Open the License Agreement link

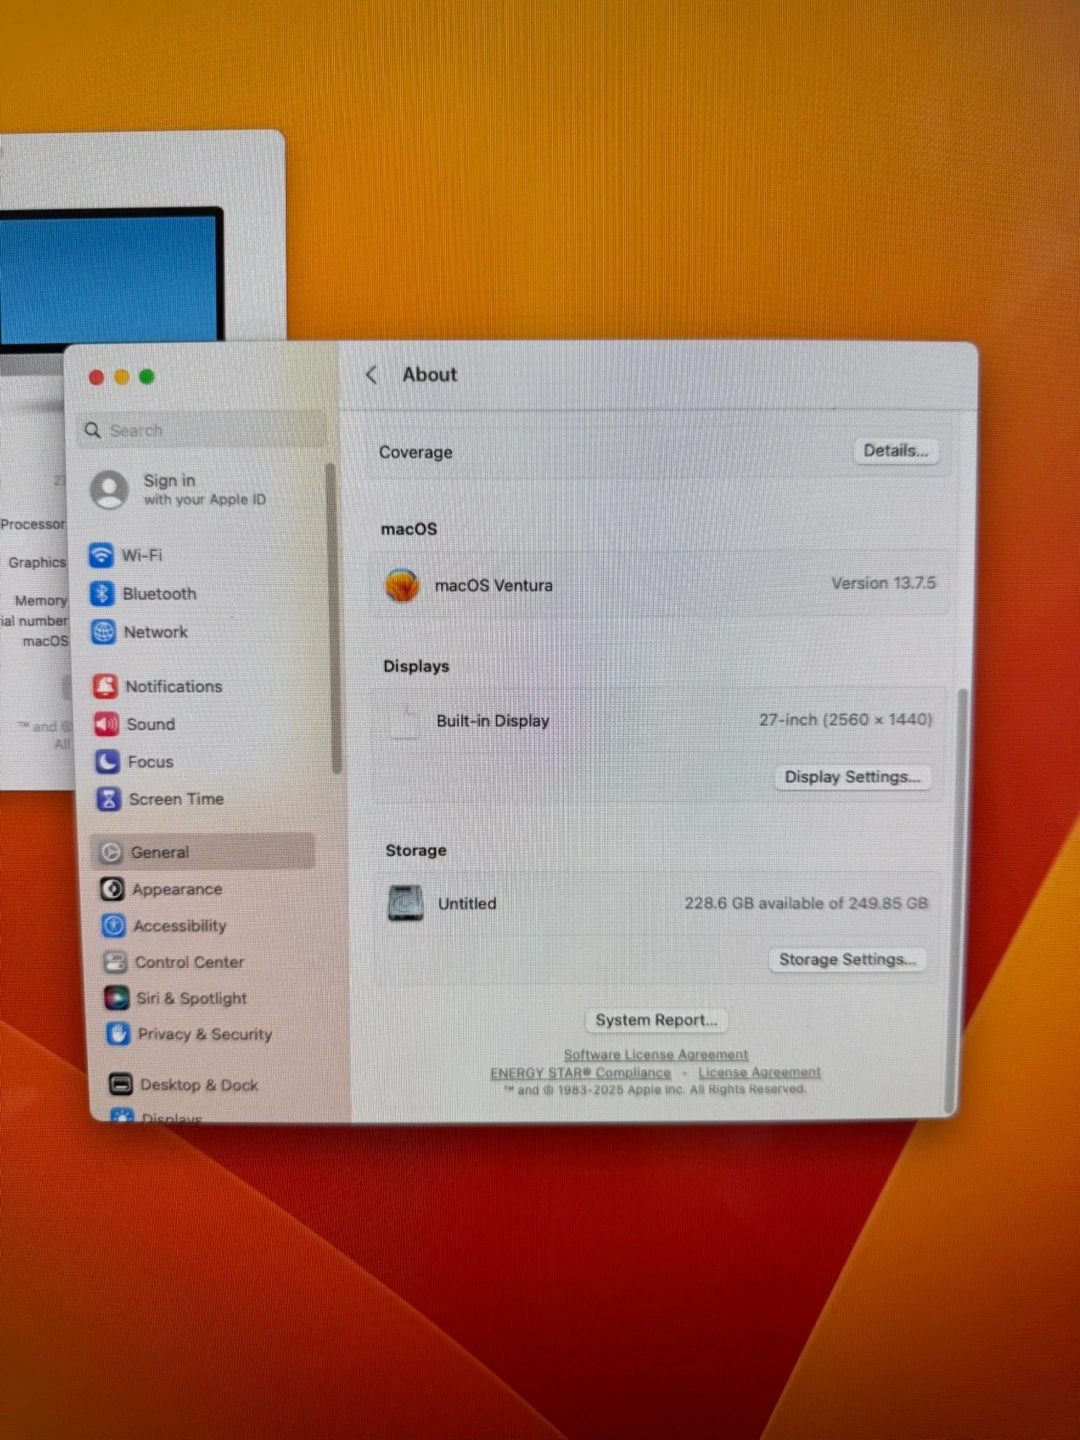[x=760, y=1073]
